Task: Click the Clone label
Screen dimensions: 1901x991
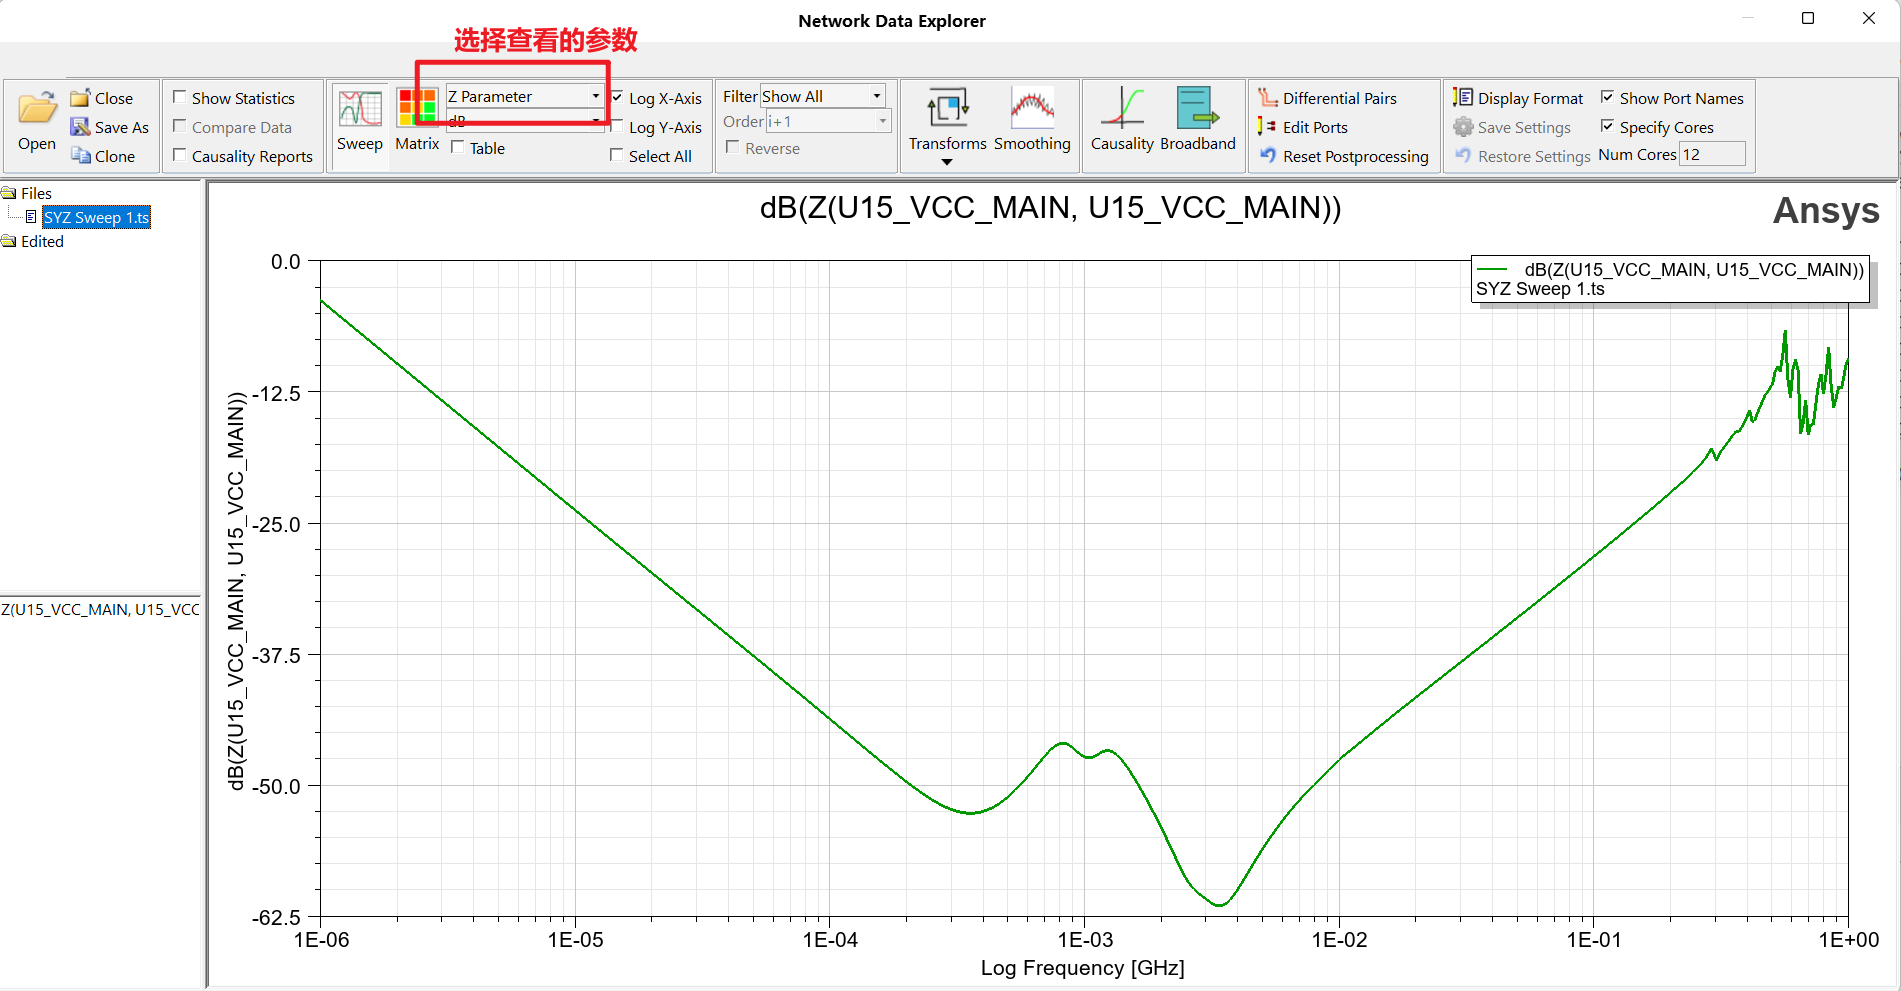Action: pos(115,156)
